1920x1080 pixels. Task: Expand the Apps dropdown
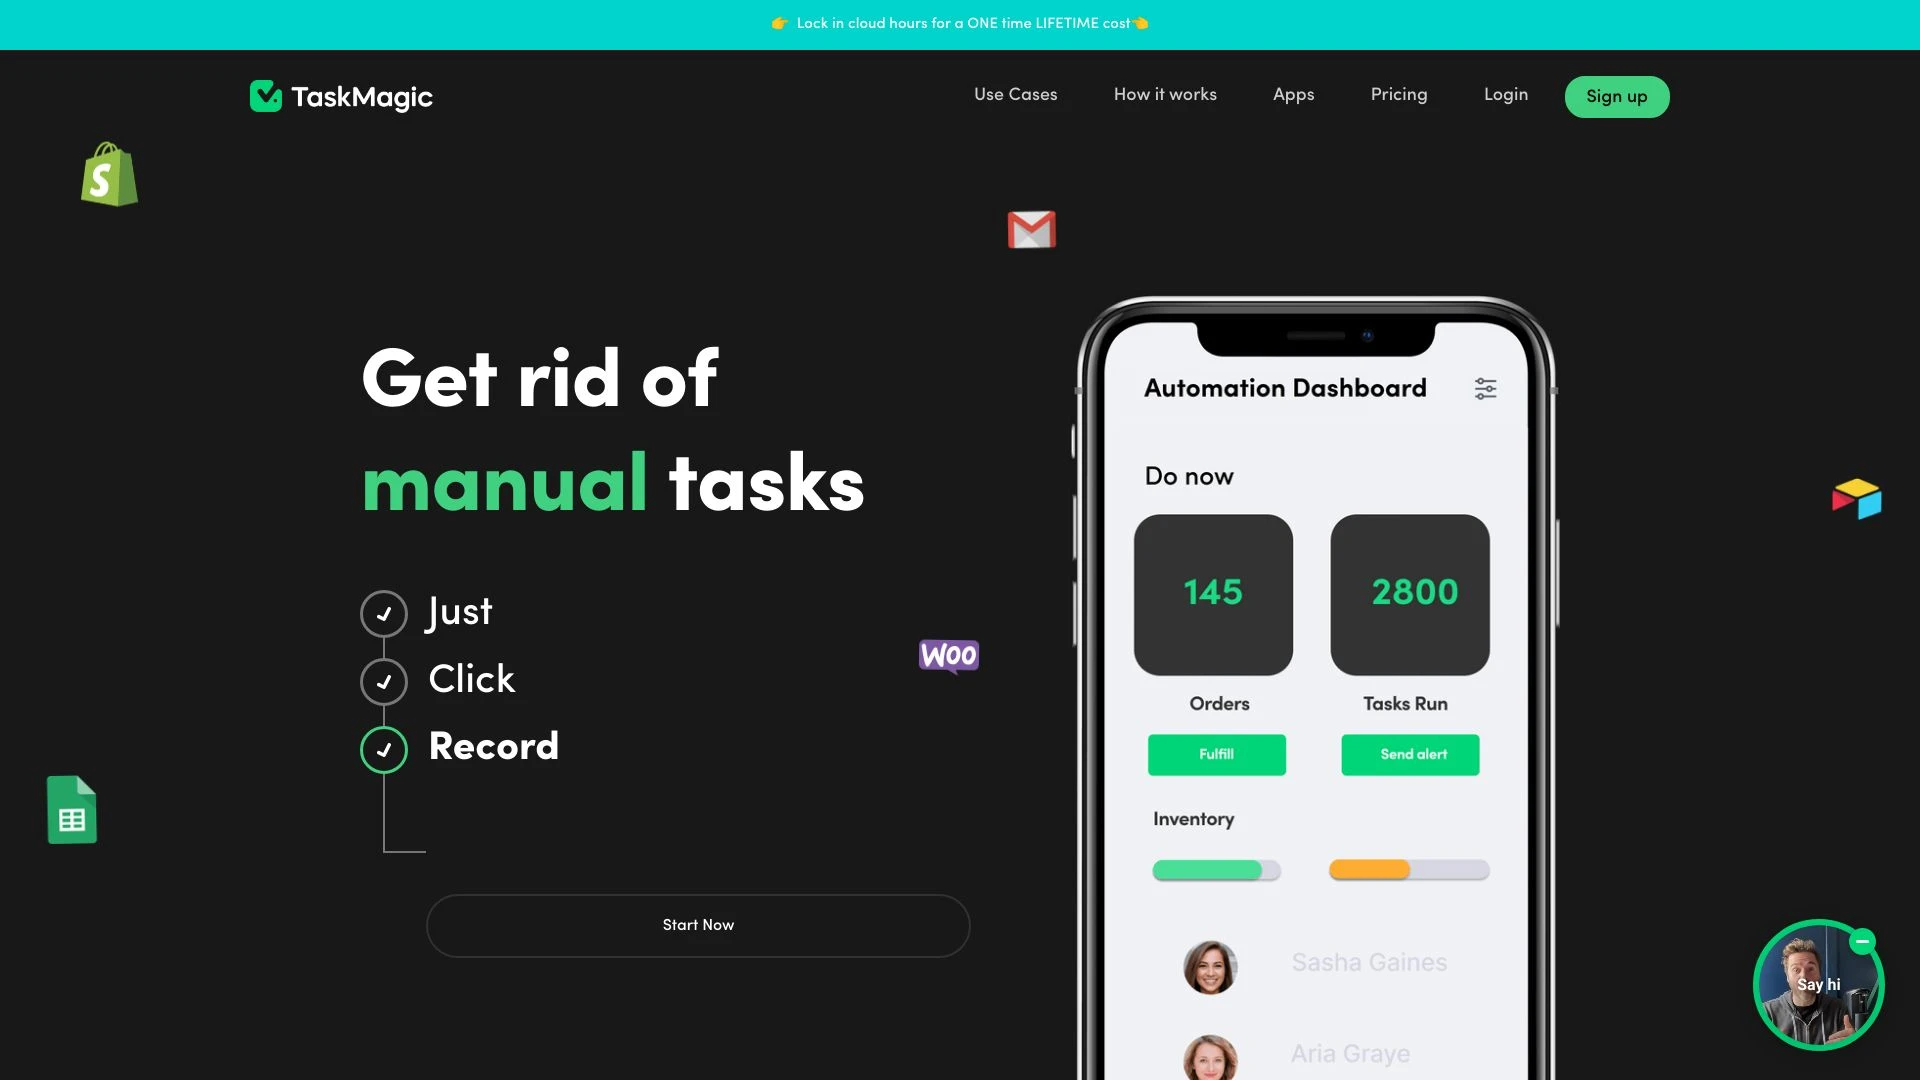(x=1292, y=95)
